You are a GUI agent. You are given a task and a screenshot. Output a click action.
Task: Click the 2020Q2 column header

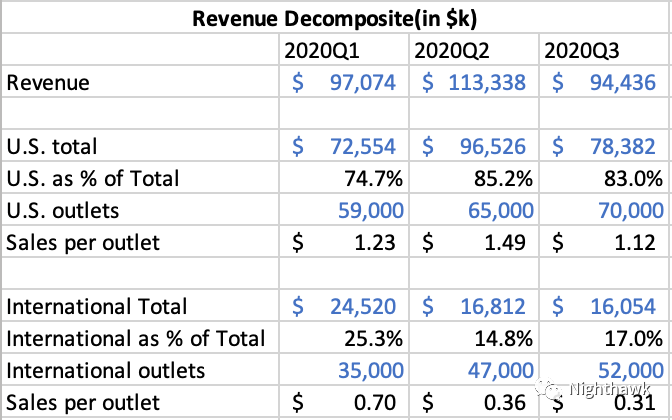coord(448,50)
